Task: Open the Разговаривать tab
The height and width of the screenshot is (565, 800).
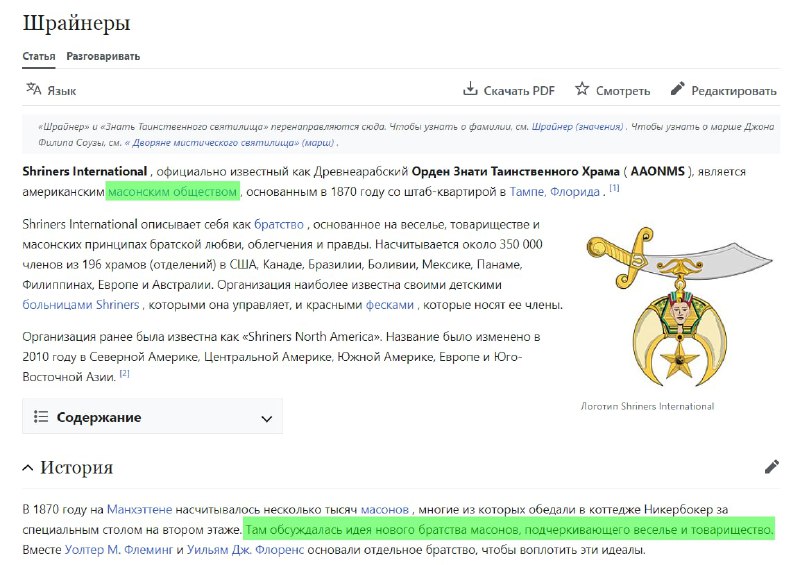Action: [103, 56]
